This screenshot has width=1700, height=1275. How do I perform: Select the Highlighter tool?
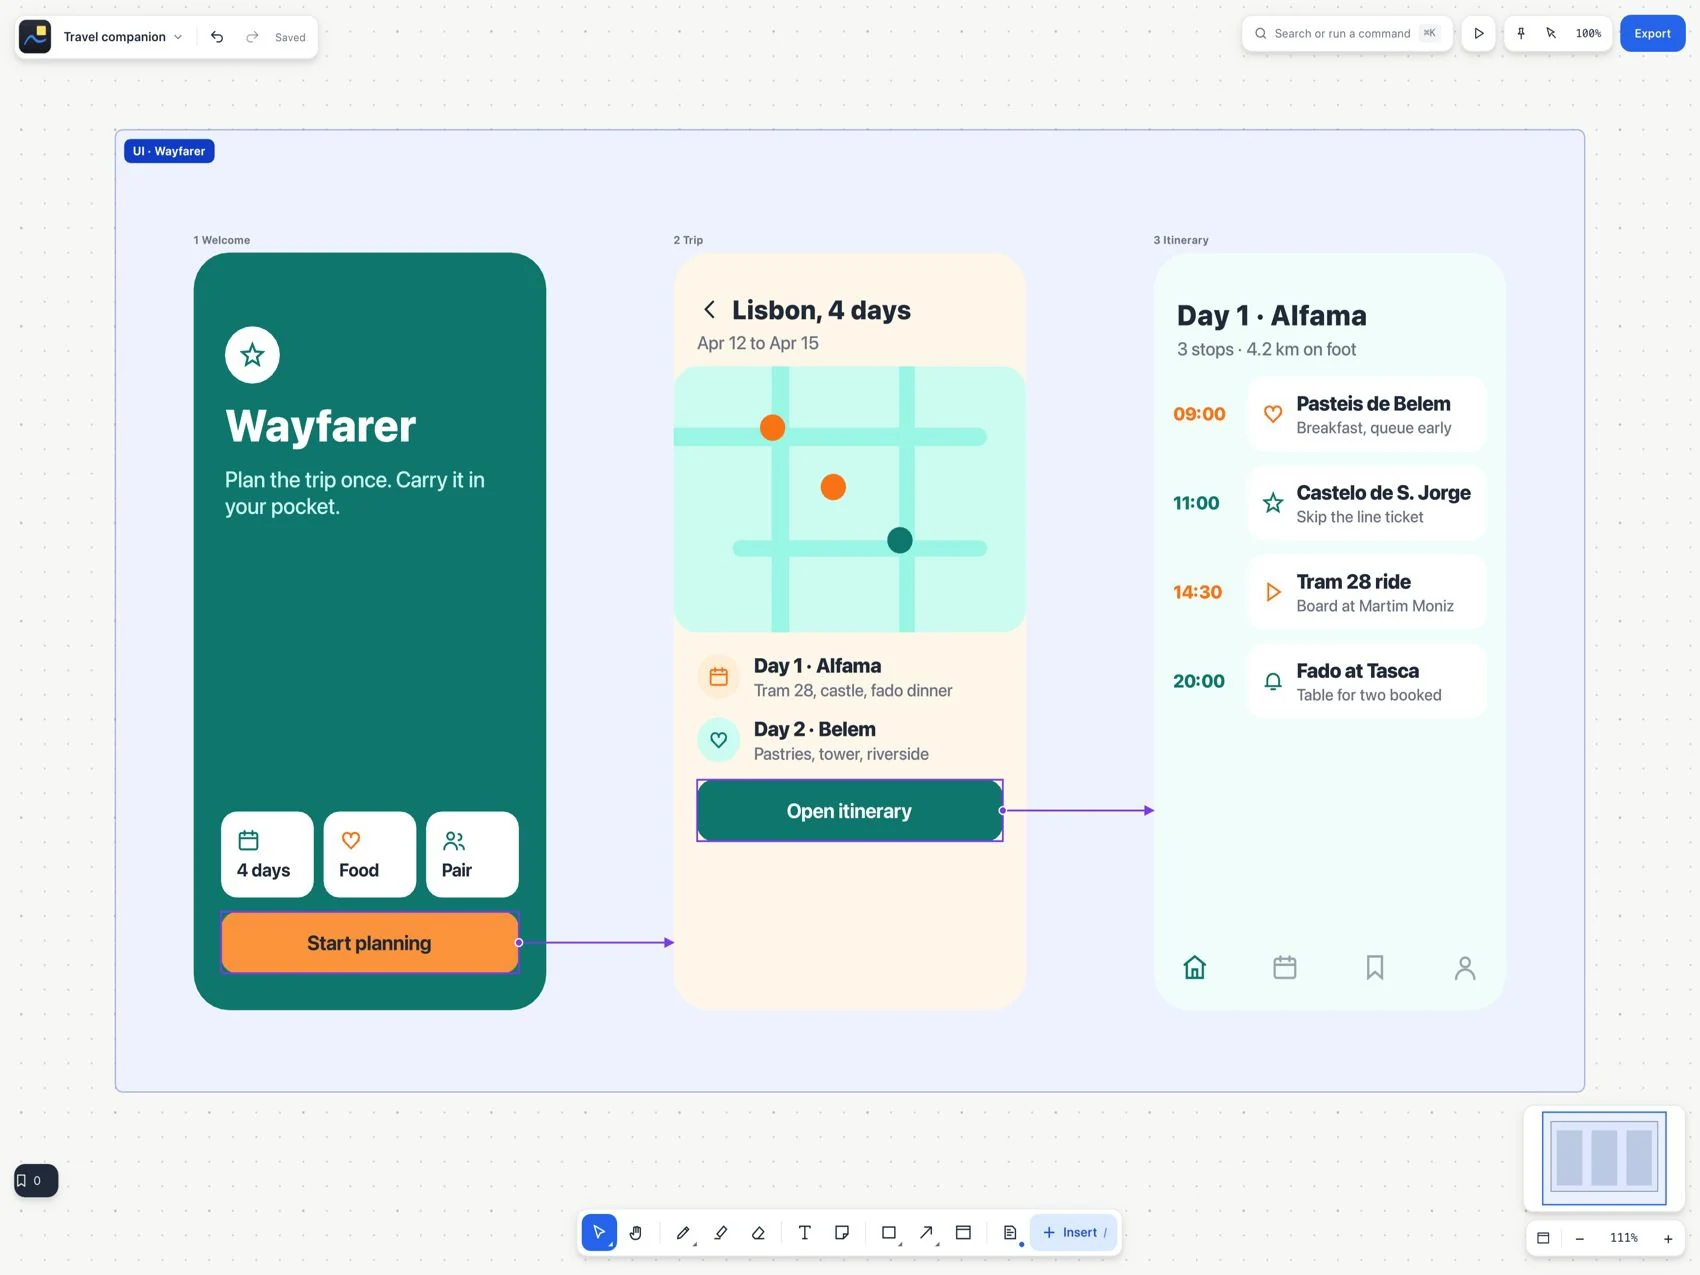[x=721, y=1233]
